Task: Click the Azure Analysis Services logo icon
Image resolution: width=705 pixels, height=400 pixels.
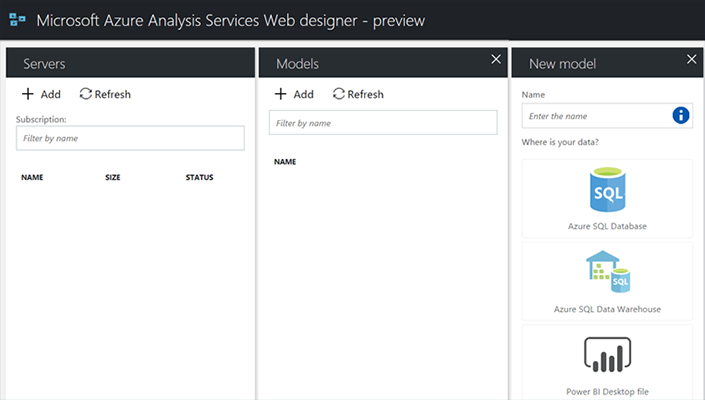Action: [17, 20]
